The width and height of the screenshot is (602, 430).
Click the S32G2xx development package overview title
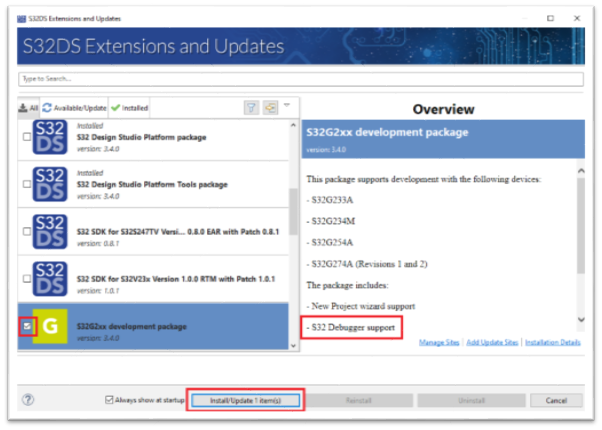(387, 132)
